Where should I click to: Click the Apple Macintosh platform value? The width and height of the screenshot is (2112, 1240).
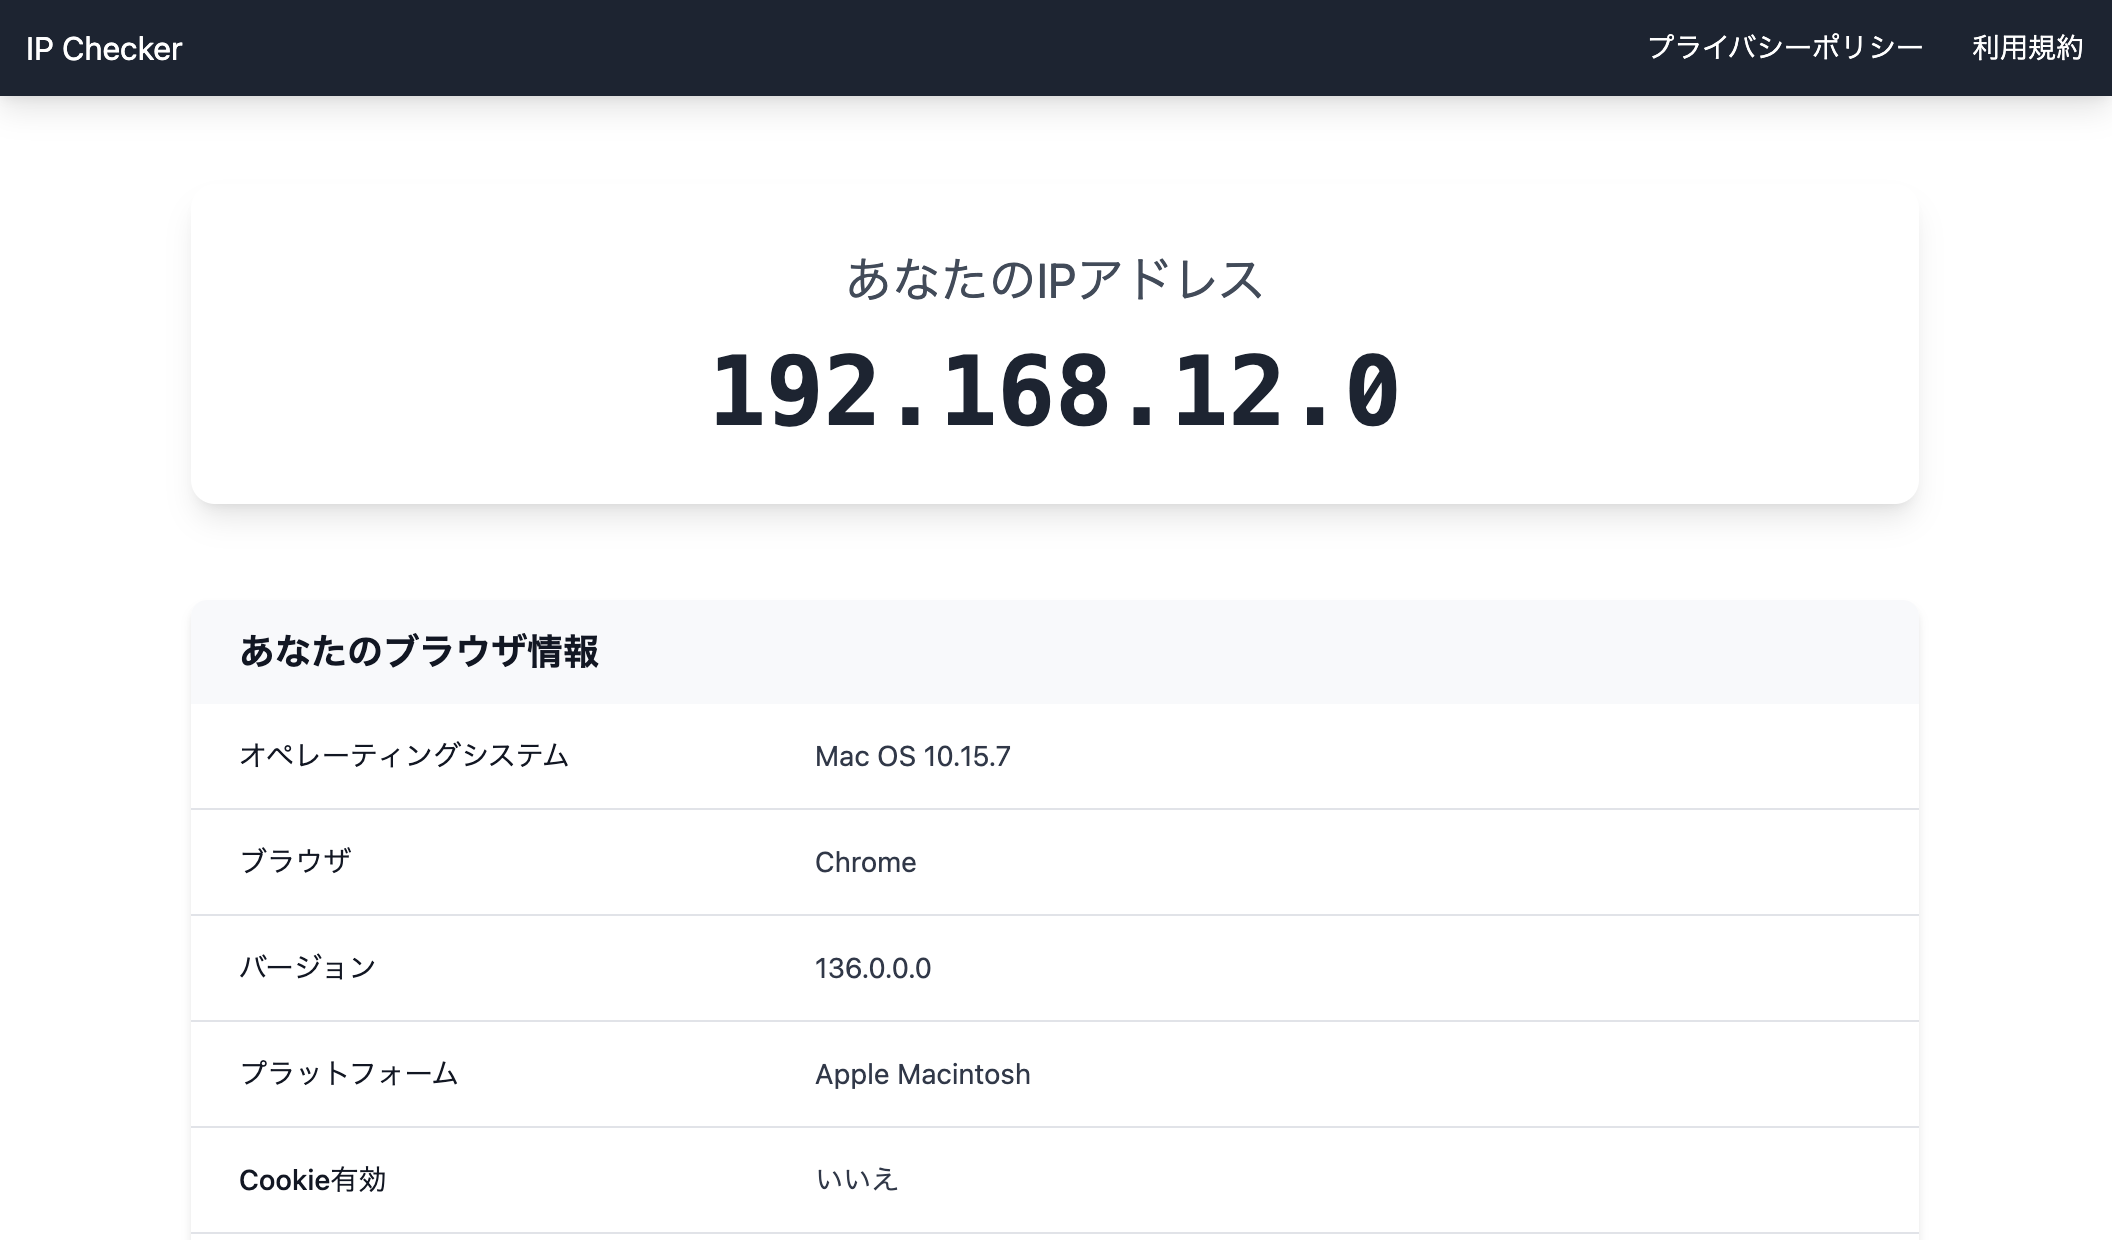(922, 1074)
